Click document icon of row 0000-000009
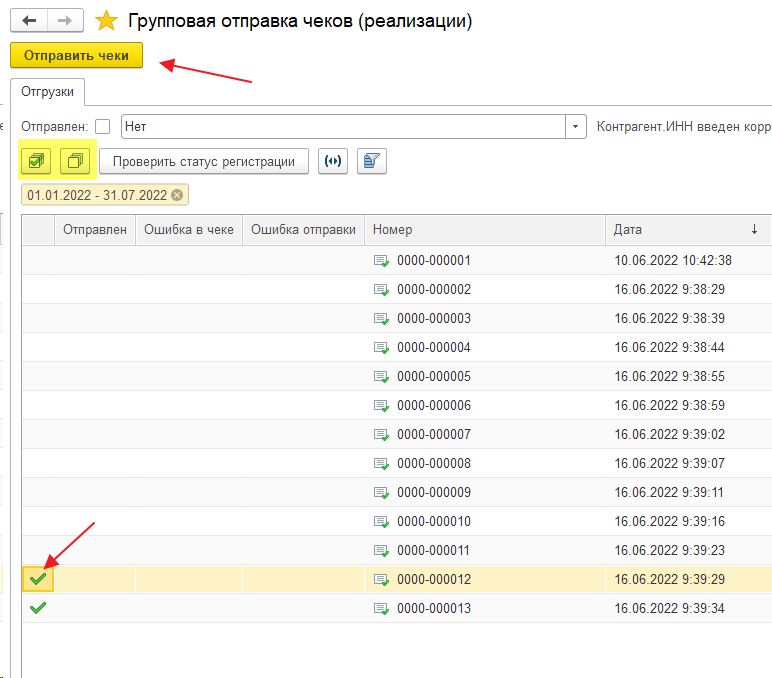 point(381,493)
